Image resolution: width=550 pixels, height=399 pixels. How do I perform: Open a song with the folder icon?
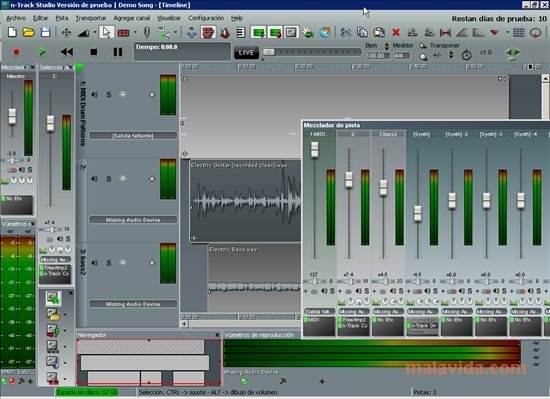pos(29,33)
